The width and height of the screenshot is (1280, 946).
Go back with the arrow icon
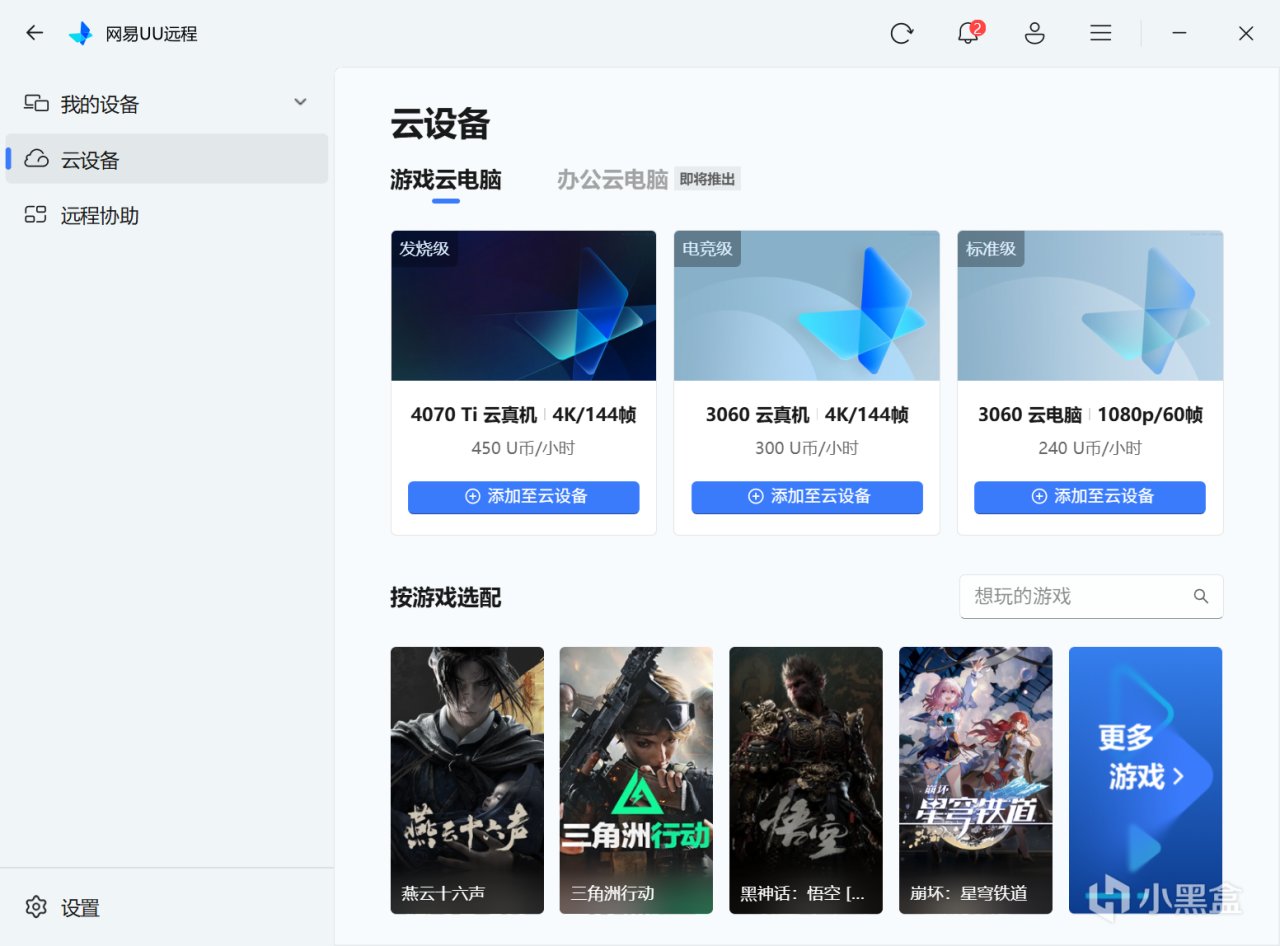(35, 33)
